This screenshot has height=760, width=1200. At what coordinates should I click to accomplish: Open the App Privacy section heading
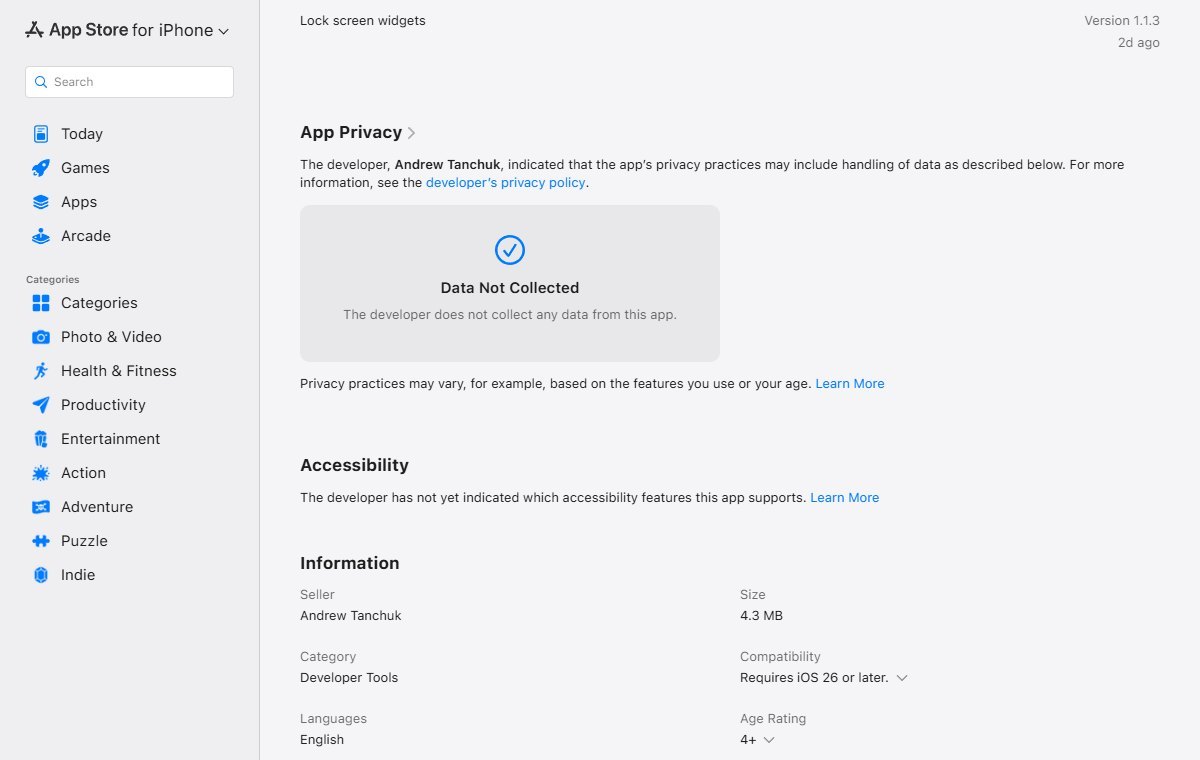pos(351,132)
